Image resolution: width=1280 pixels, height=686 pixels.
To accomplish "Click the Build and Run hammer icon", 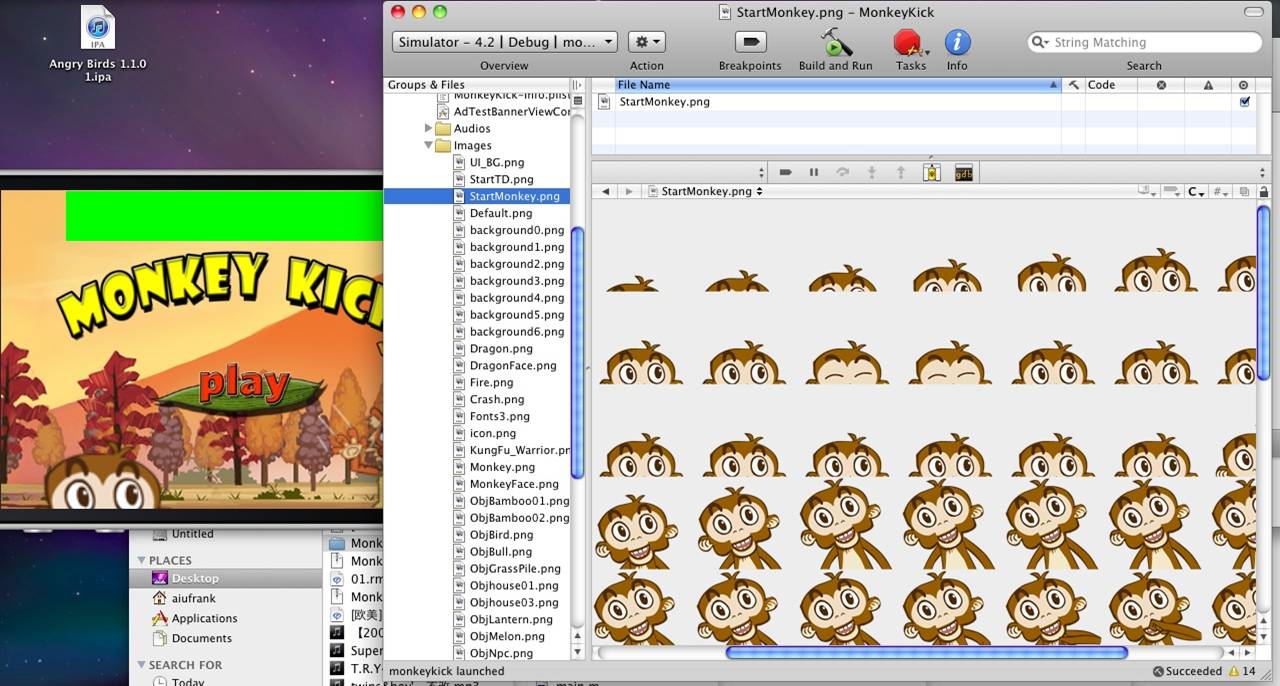I will click(835, 42).
